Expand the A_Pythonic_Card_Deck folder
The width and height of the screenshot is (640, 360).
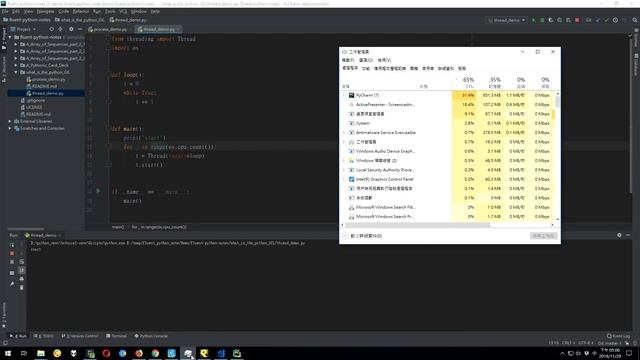point(16,65)
